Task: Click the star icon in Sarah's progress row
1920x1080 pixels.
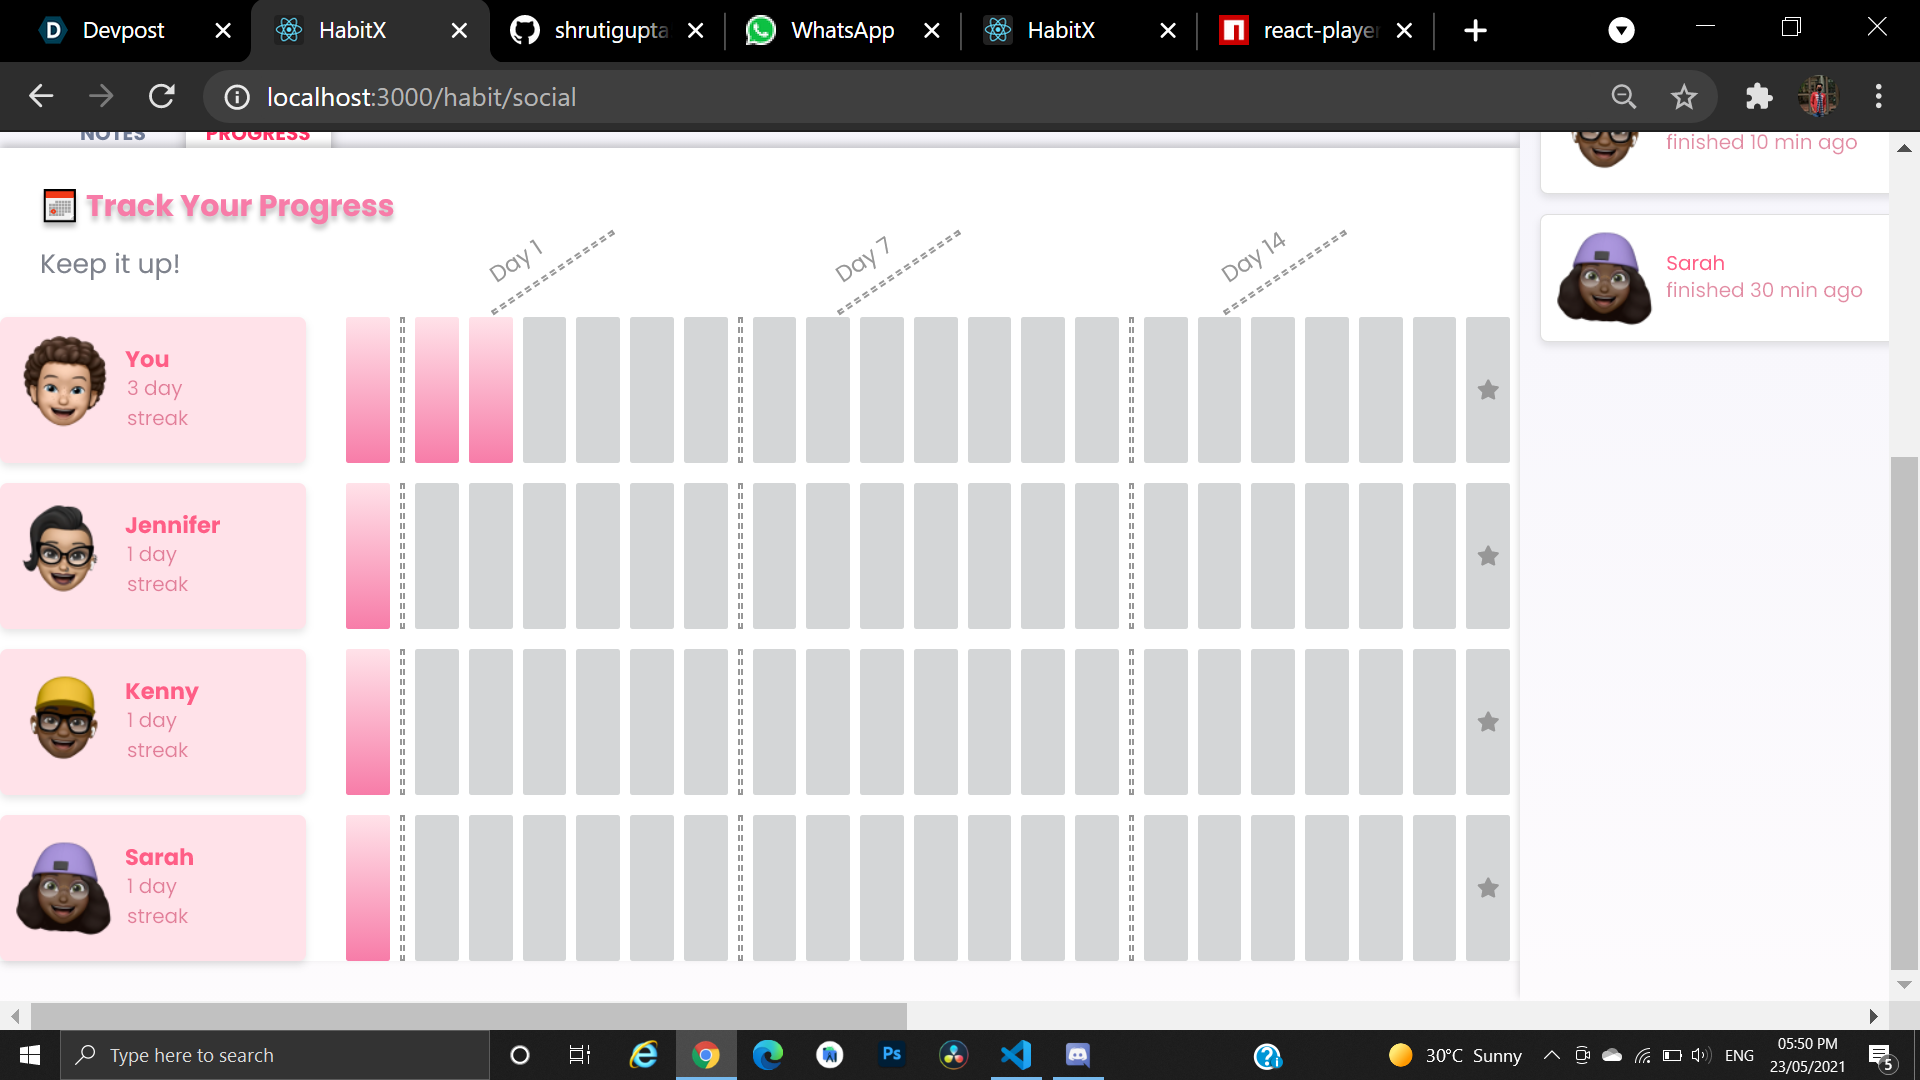Action: 1488,888
